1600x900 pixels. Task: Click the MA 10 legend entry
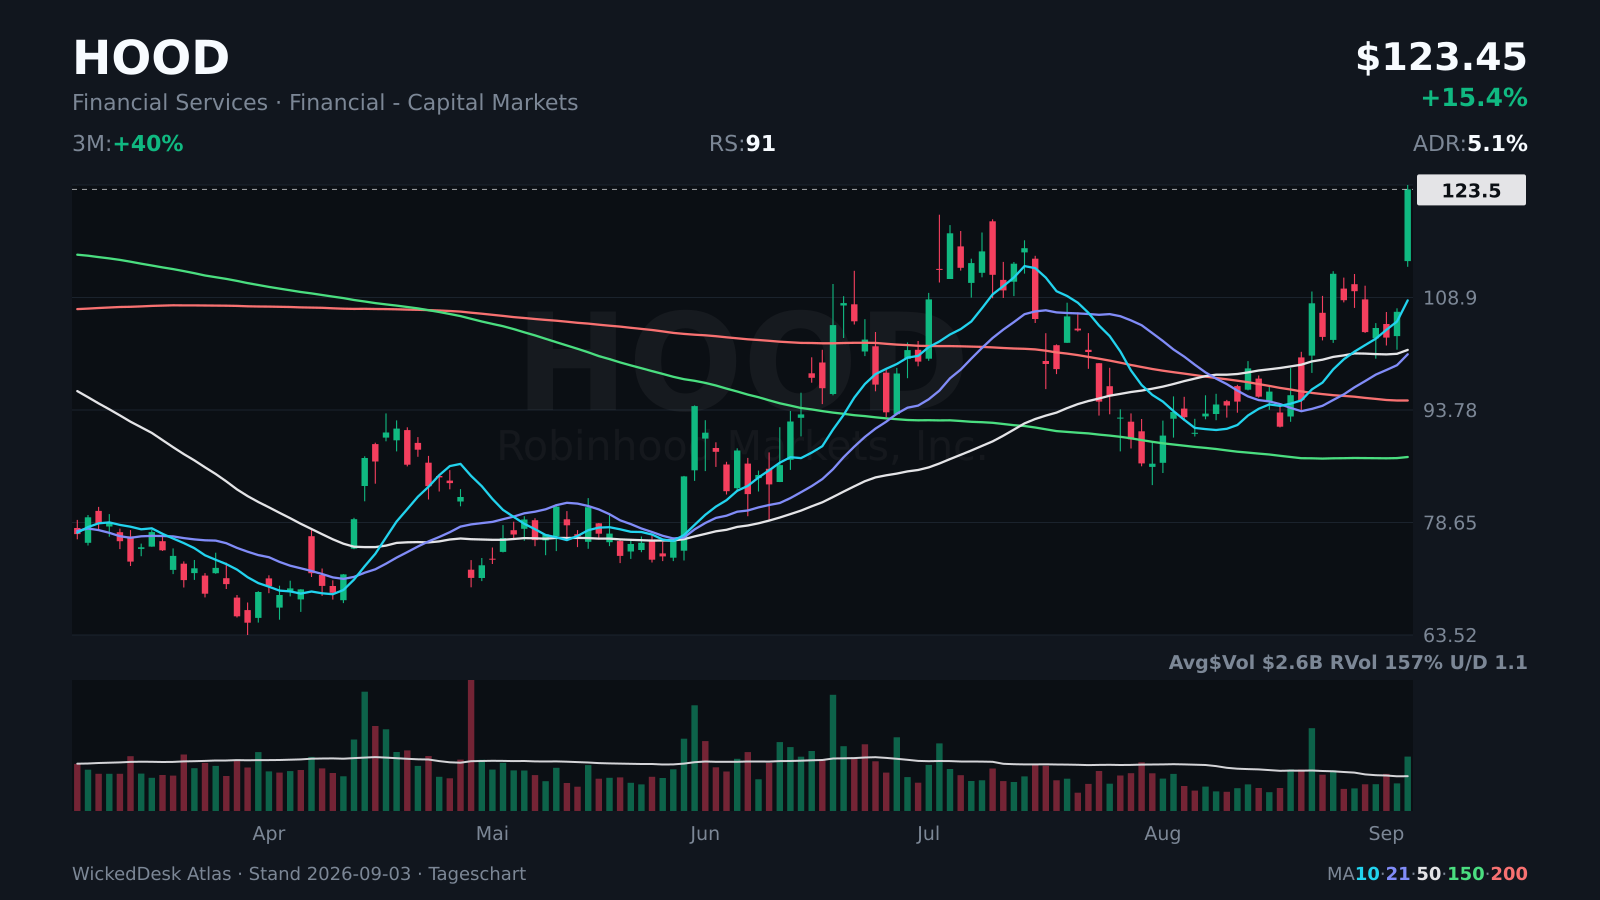pyautogui.click(x=1367, y=874)
